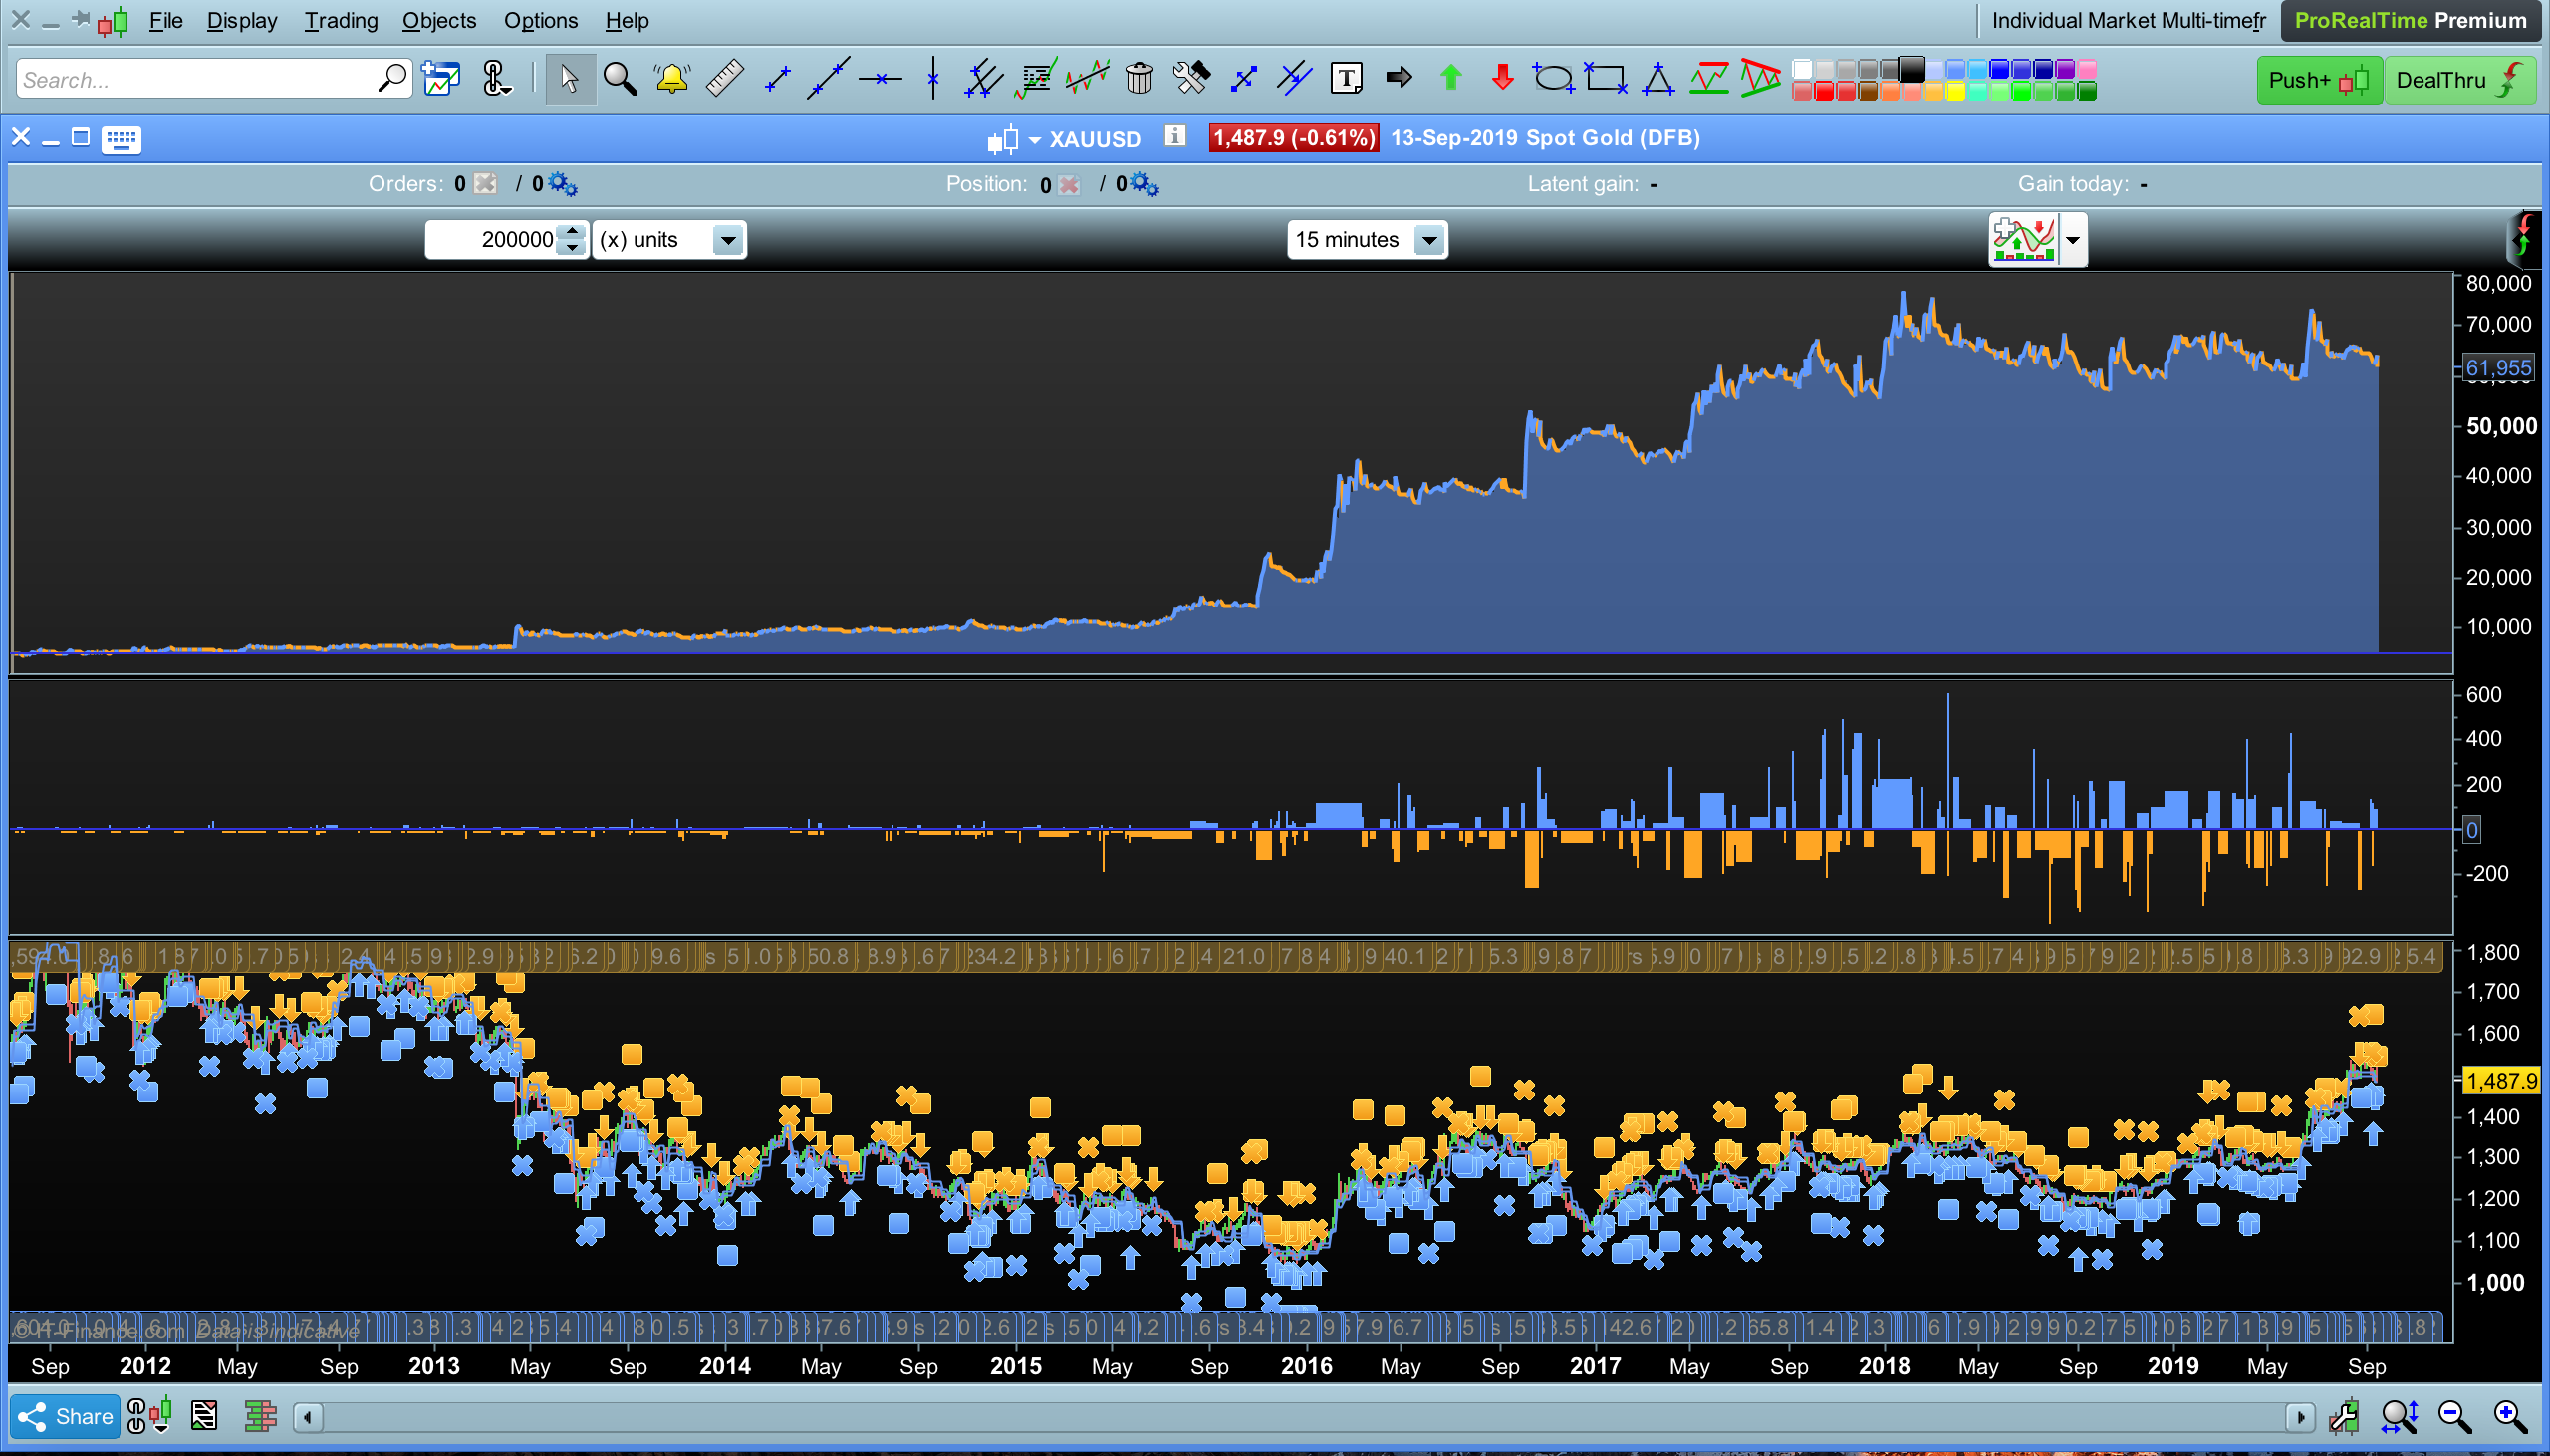
Task: Choose the yellow color swatch
Action: click(x=1956, y=93)
